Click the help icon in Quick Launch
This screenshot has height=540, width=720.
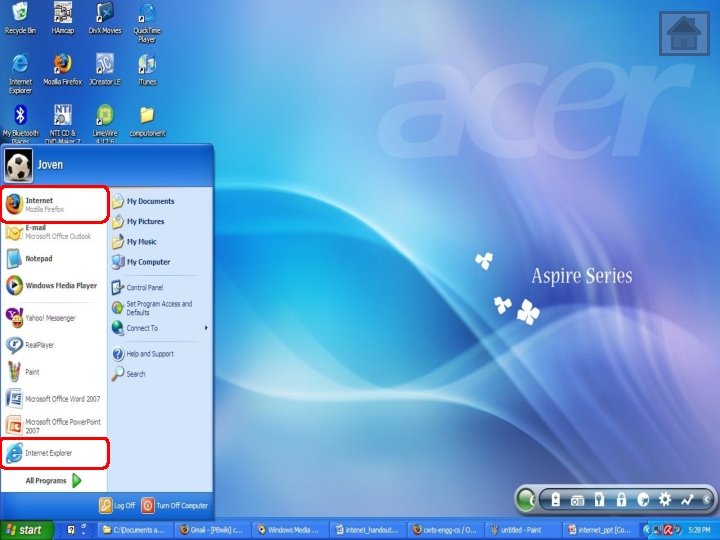71,530
